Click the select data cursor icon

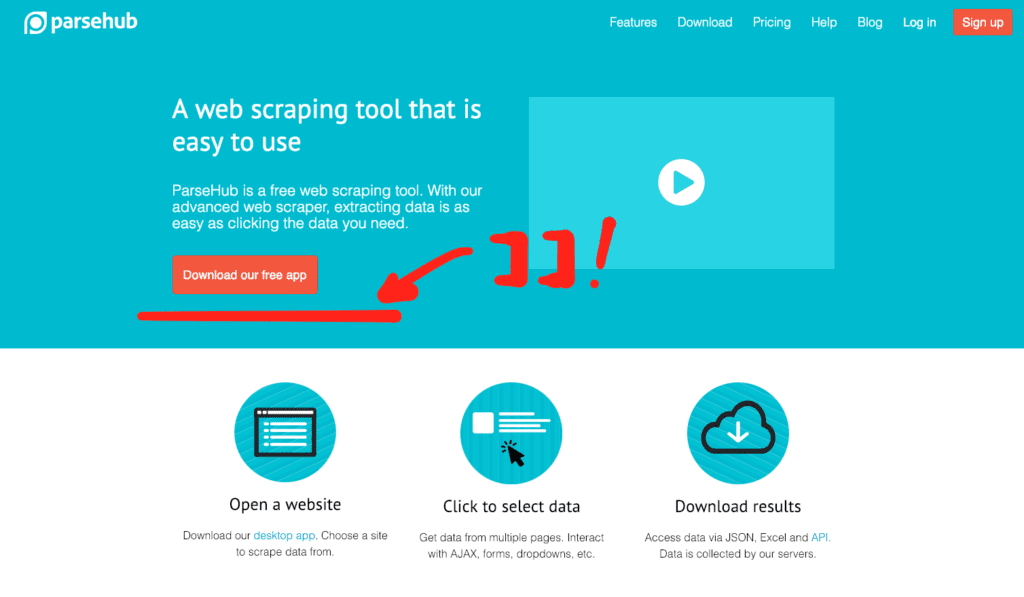coord(511,433)
